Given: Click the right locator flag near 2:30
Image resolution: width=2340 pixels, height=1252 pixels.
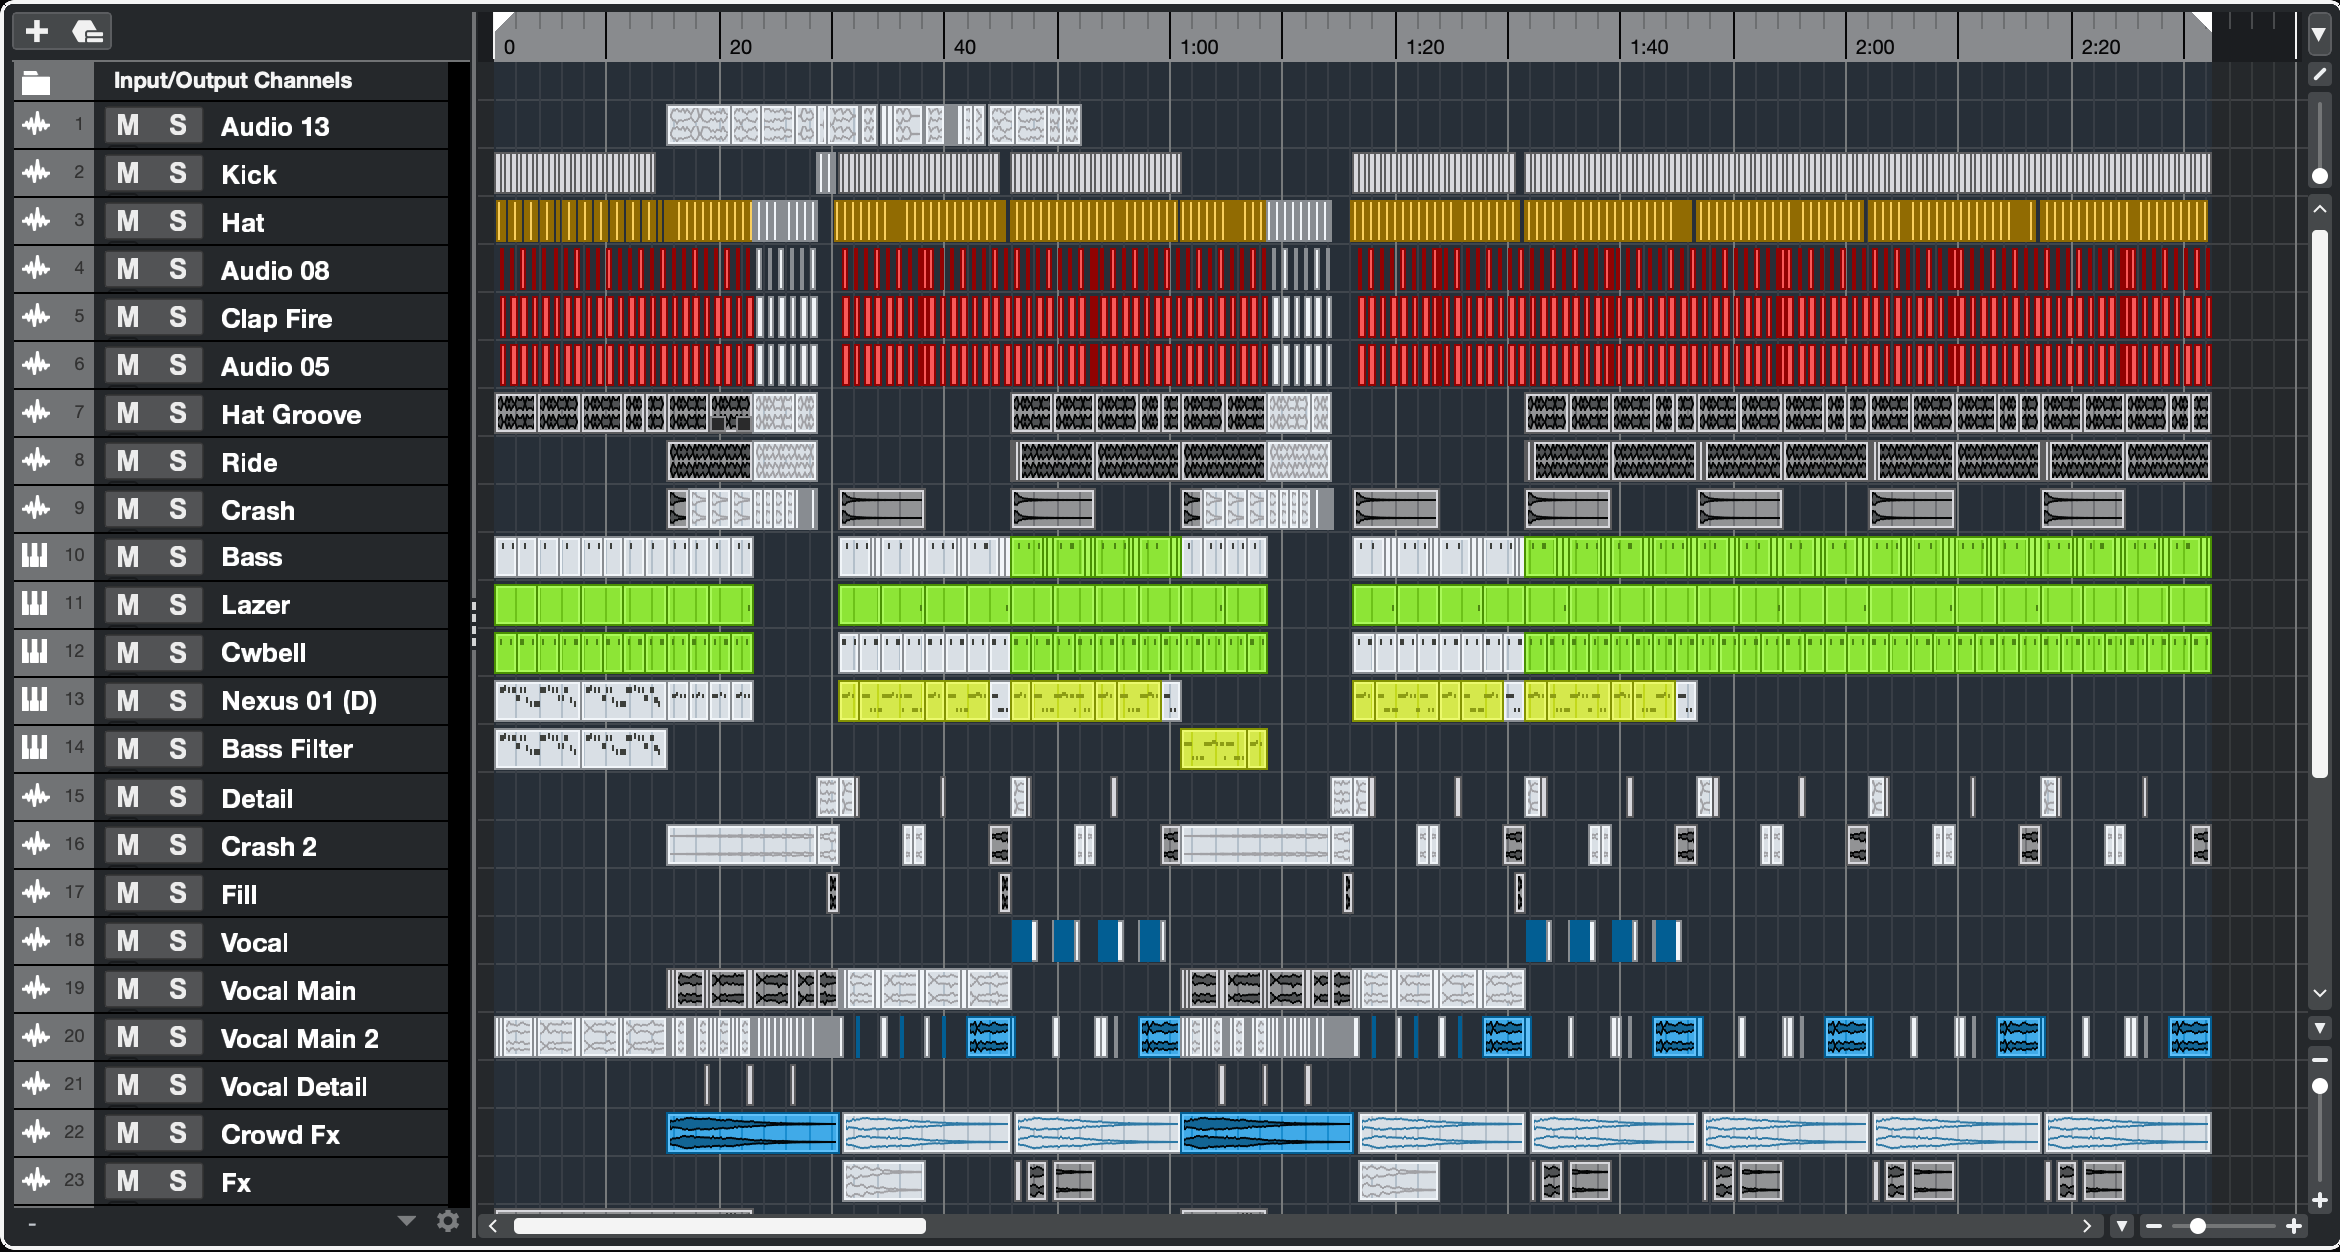Looking at the screenshot, I should pyautogui.click(x=2202, y=23).
